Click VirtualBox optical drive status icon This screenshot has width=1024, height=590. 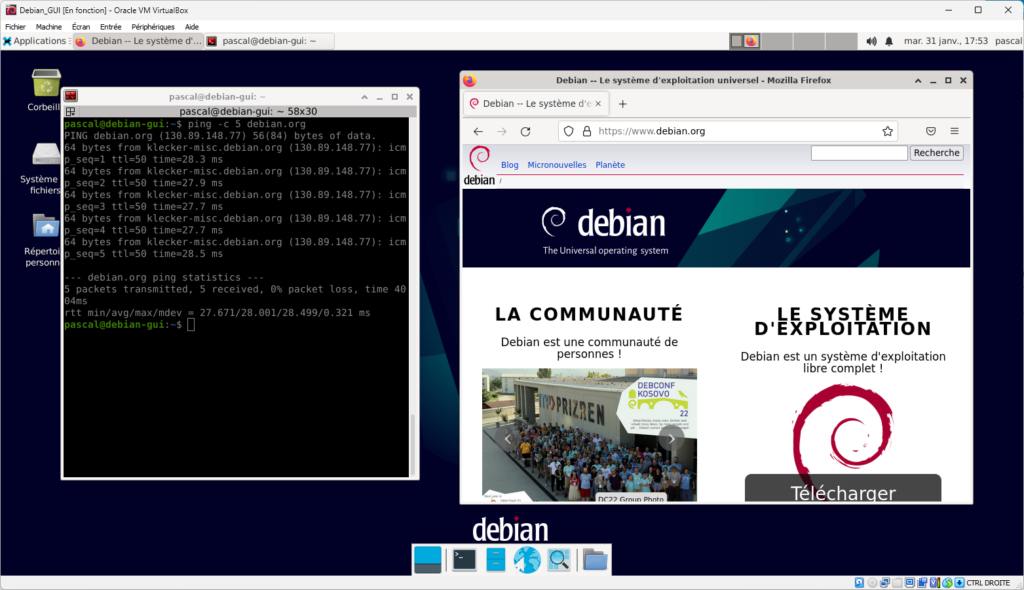[x=872, y=583]
